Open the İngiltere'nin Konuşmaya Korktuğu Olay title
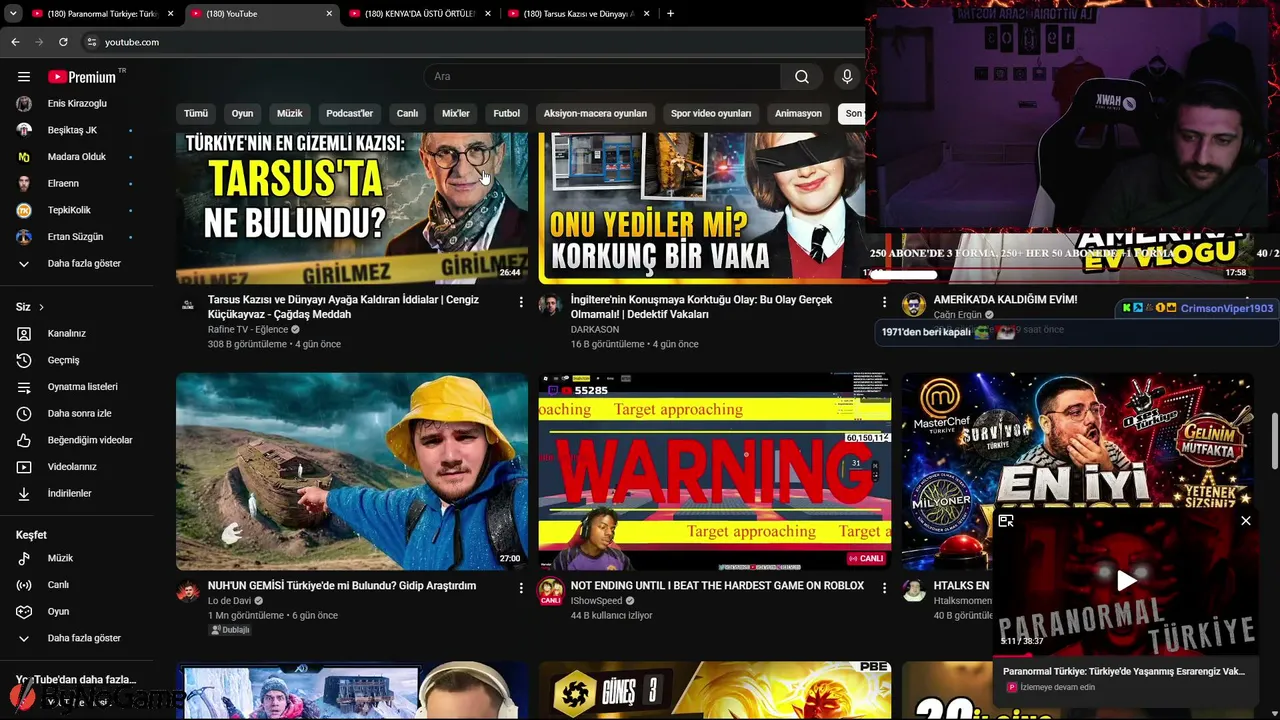The width and height of the screenshot is (1280, 720). (x=701, y=307)
